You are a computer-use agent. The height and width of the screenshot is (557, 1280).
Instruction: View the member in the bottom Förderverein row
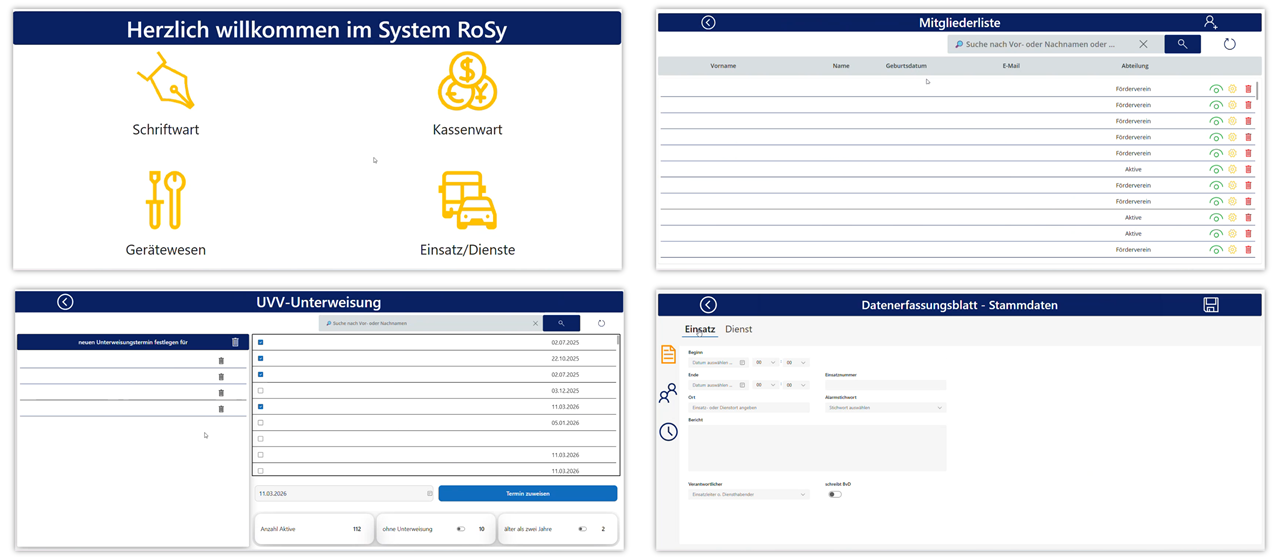point(1216,249)
